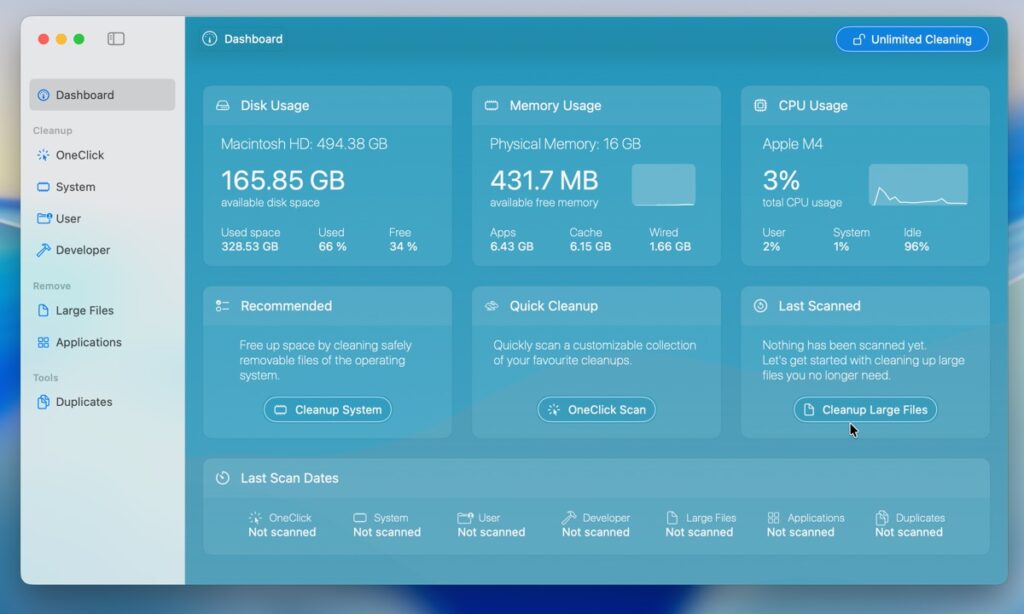Click the Dashboard info icon in header
The image size is (1024, 614).
click(x=209, y=39)
